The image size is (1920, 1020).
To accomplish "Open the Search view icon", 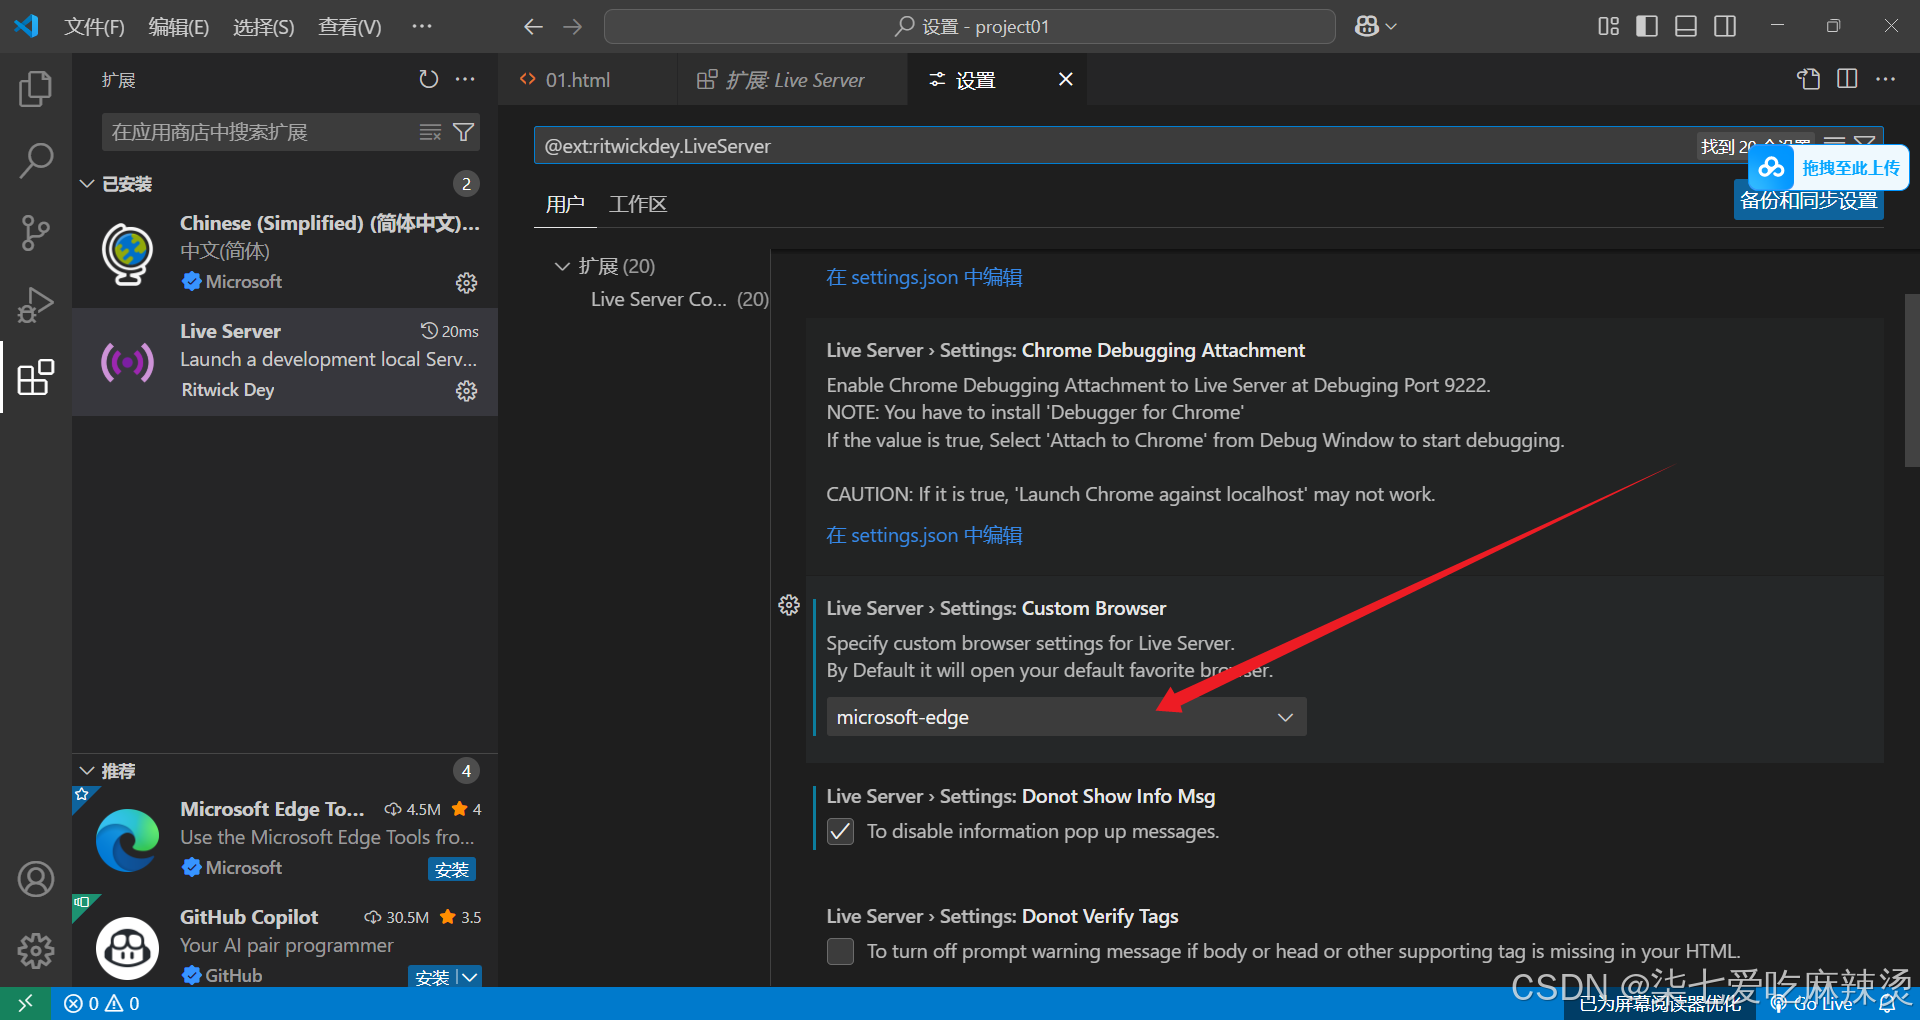I will [x=36, y=160].
